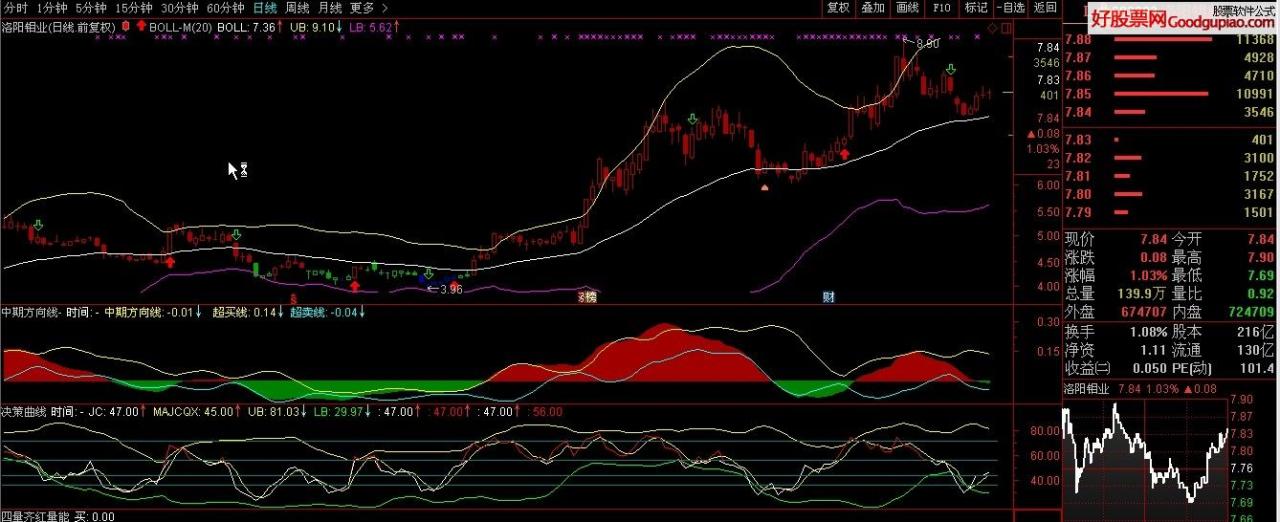Expand the 更多 periods dropdown

coord(369,7)
